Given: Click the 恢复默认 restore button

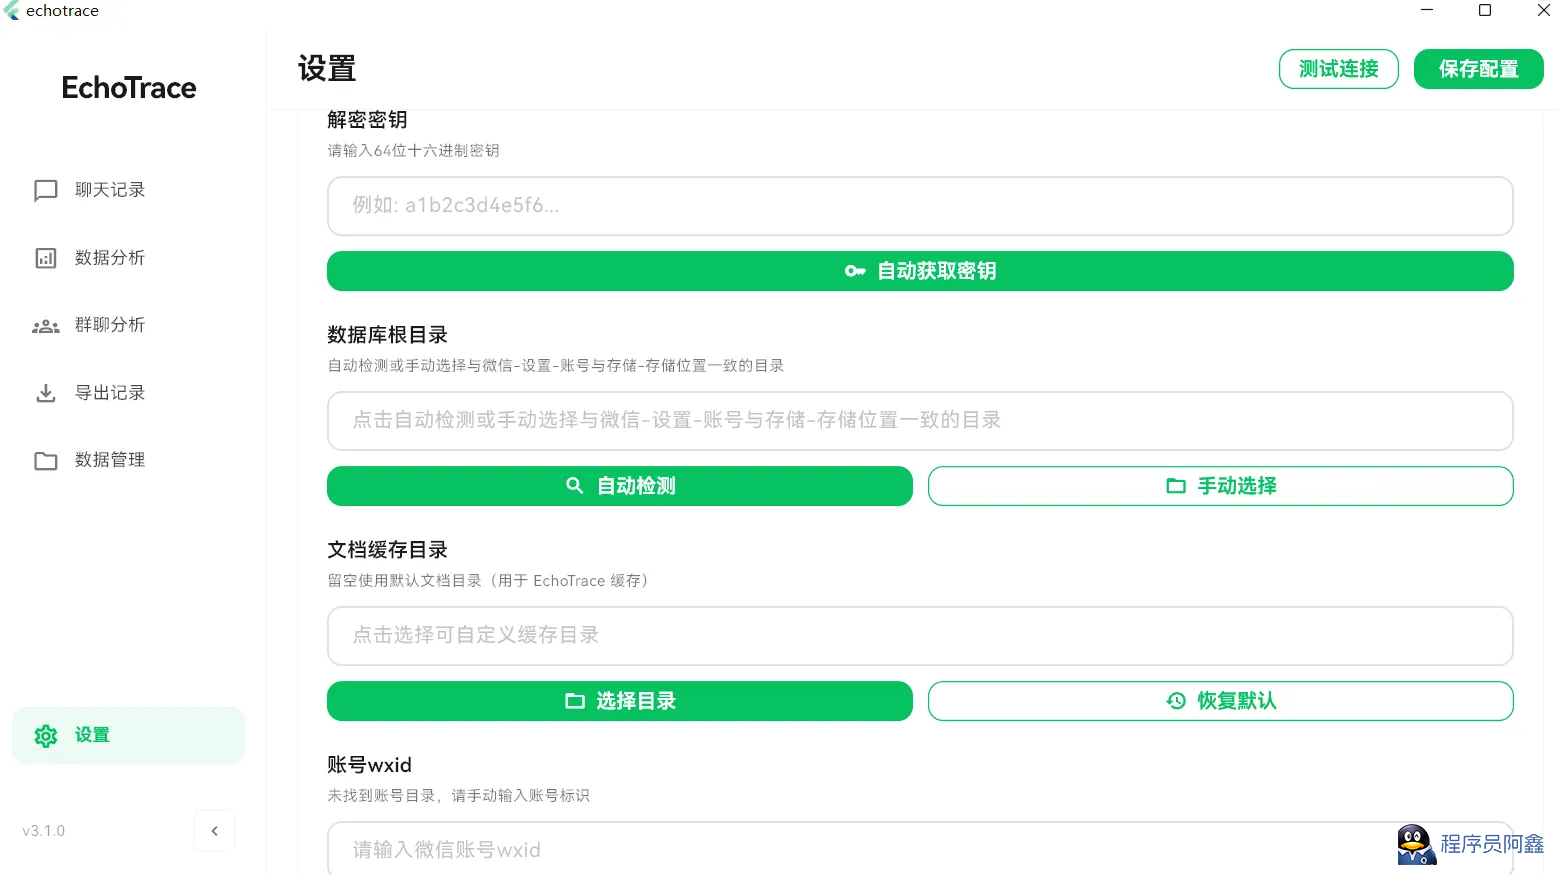Looking at the screenshot, I should pos(1220,701).
